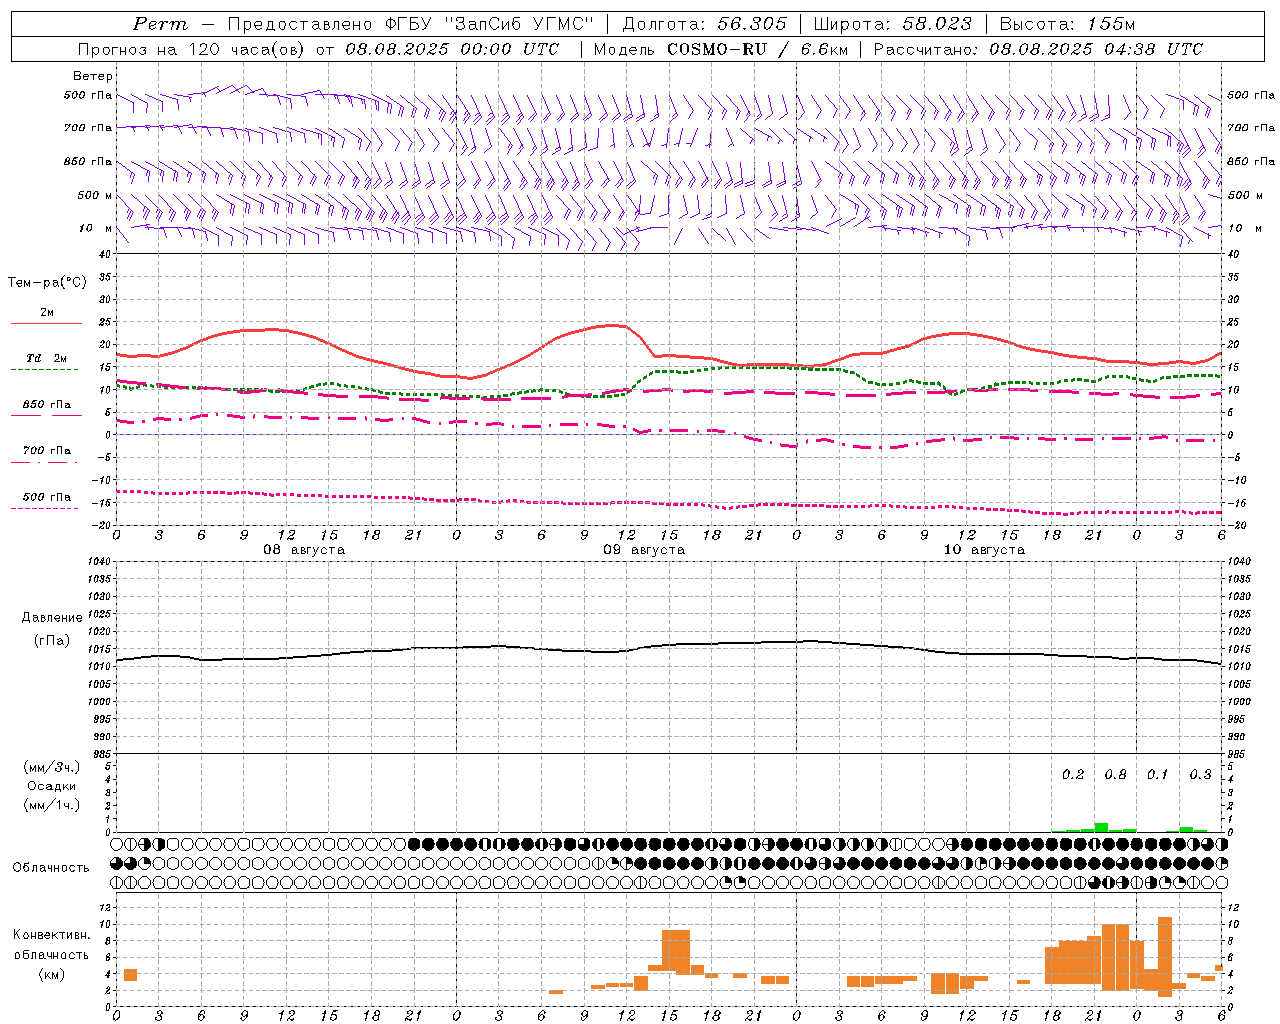This screenshot has height=1024, width=1280.
Task: Click the 'Долгота: 56.305' longitude value
Action: pos(704,24)
